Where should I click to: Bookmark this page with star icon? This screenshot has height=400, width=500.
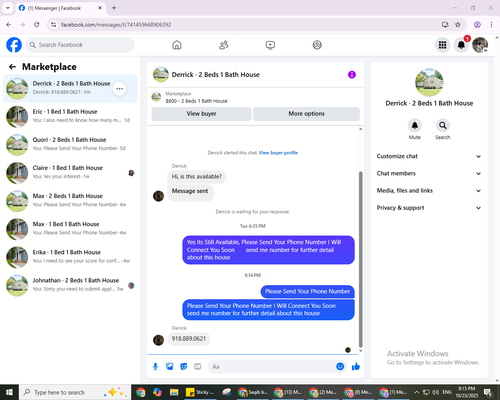coord(458,25)
